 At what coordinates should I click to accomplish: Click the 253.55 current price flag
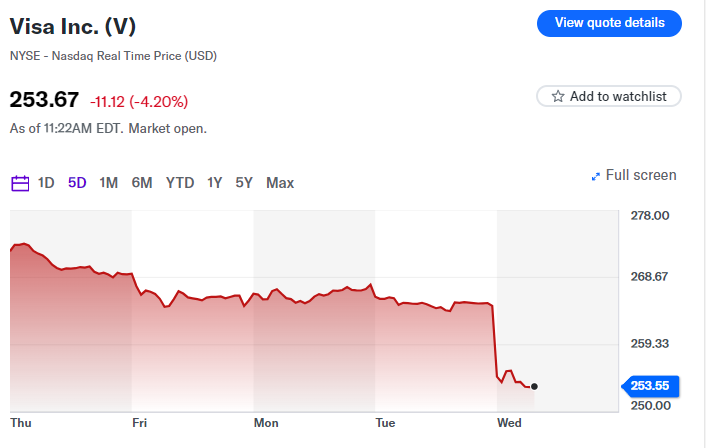[x=650, y=386]
